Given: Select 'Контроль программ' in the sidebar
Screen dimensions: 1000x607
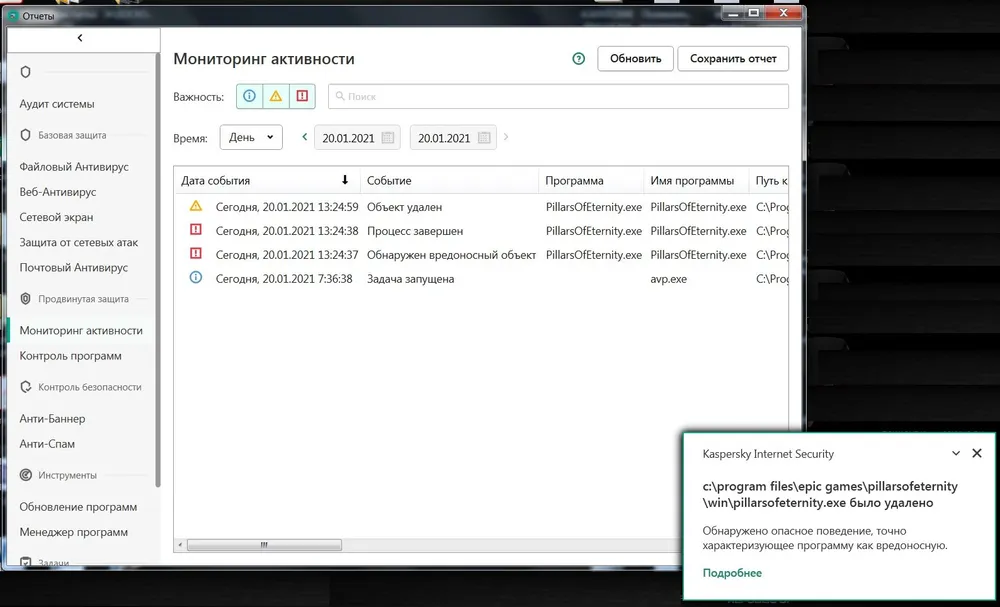Looking at the screenshot, I should [70, 356].
